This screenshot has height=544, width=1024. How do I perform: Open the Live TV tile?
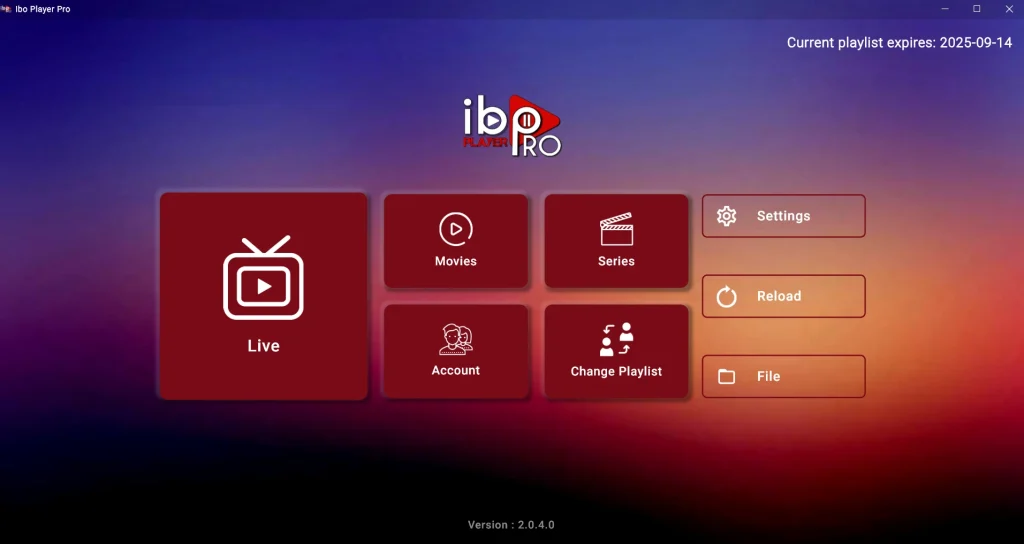(263, 296)
